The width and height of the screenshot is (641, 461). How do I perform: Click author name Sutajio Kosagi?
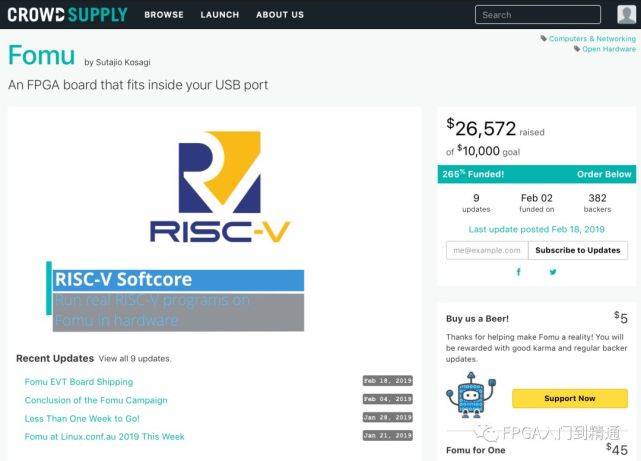(123, 62)
